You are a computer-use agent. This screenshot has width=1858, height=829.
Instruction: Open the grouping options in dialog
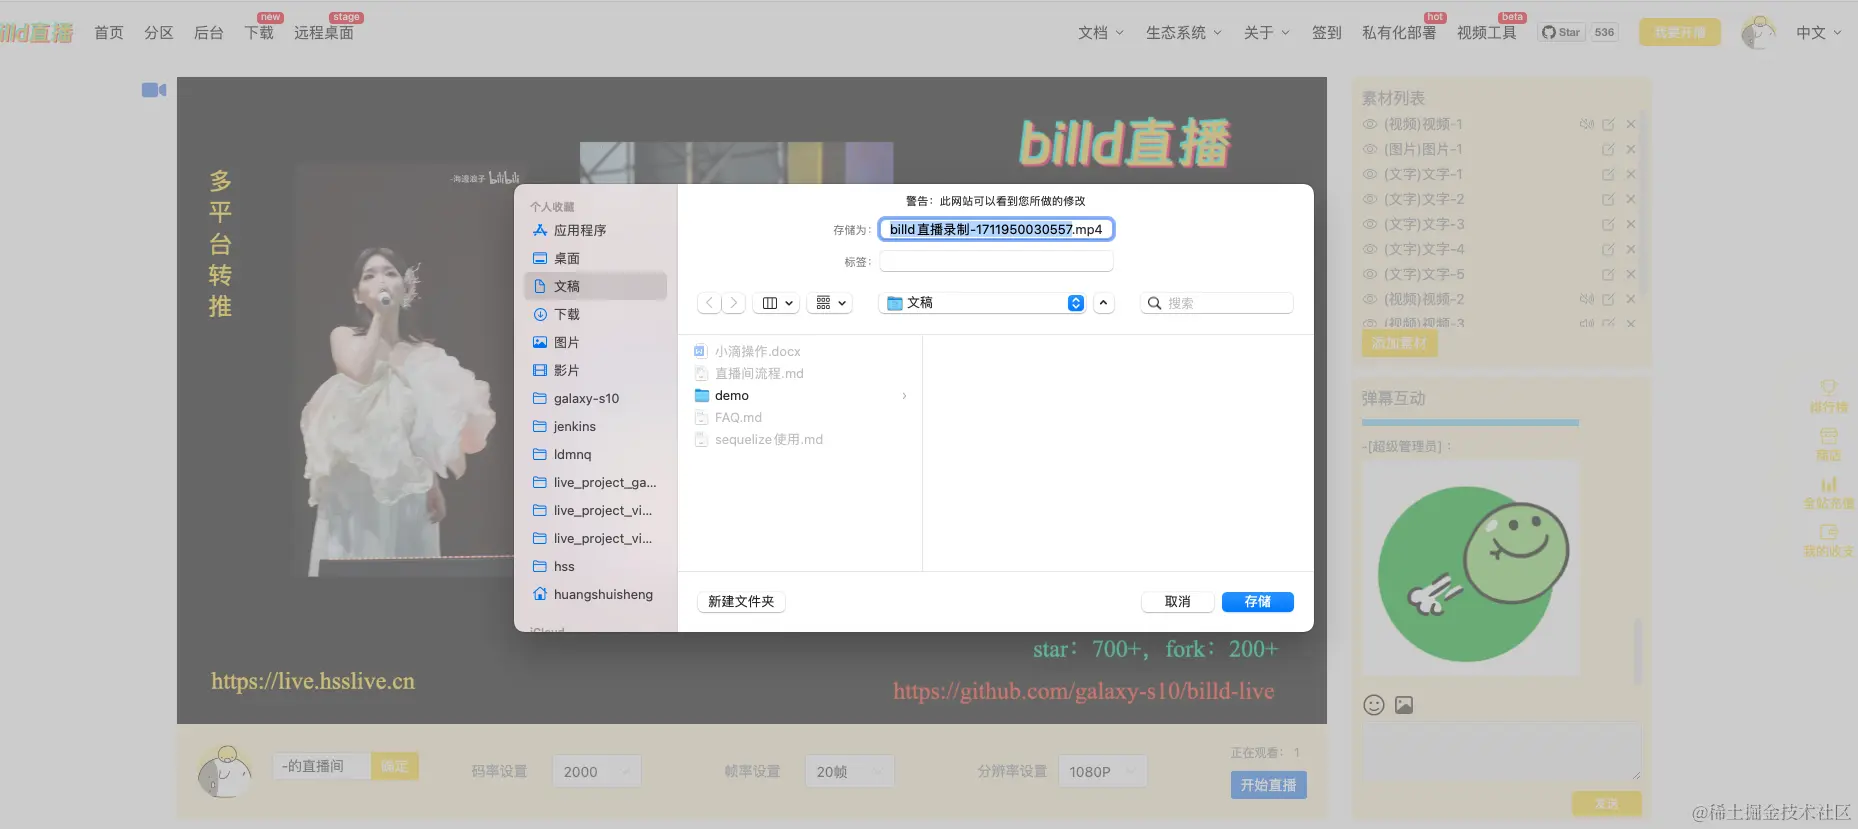(830, 303)
